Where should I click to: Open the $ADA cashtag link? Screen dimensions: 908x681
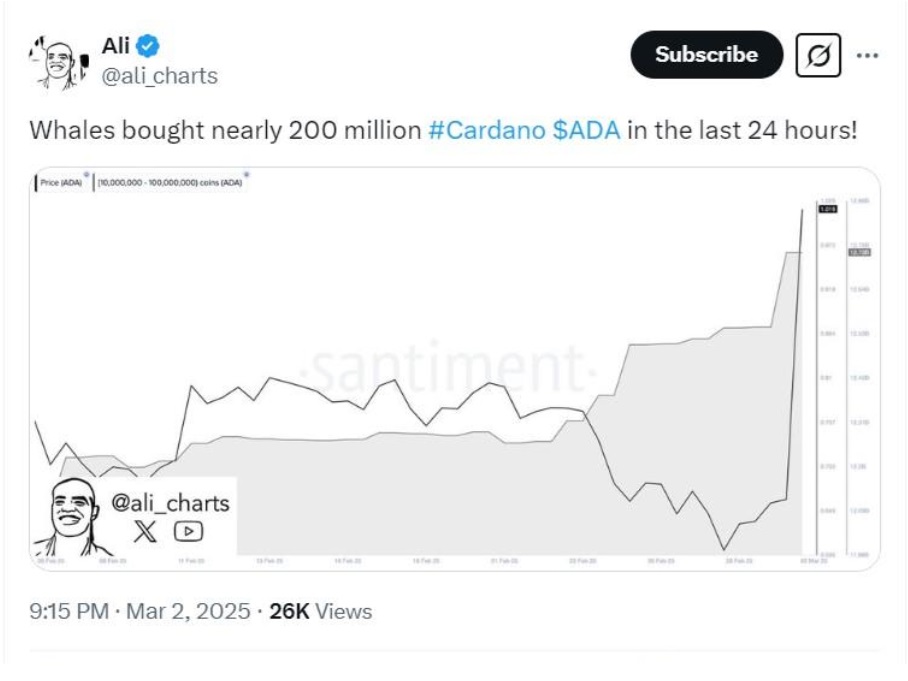tap(586, 130)
